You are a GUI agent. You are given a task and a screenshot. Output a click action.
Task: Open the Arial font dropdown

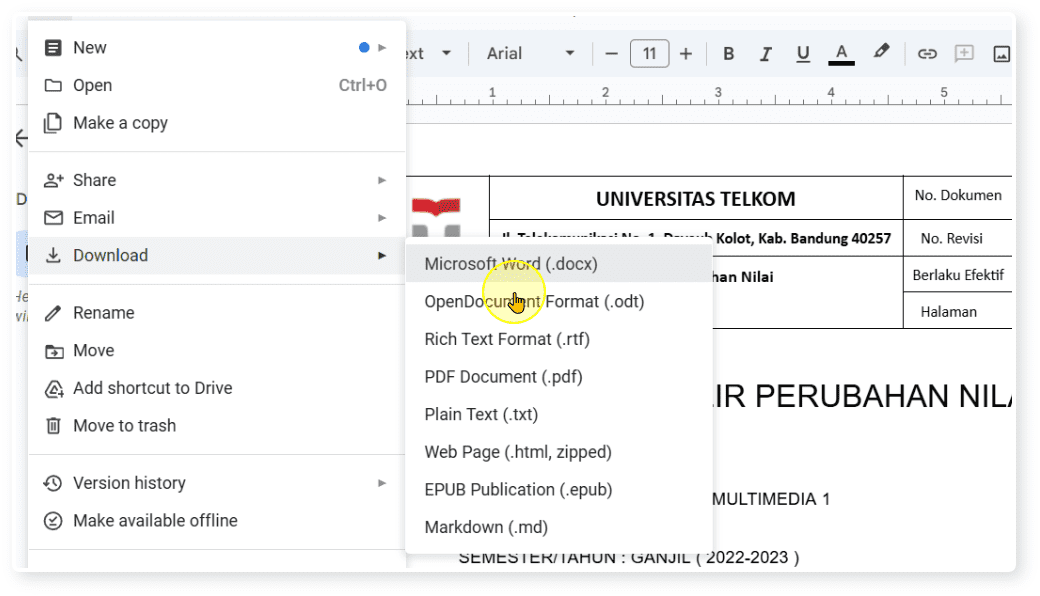[x=530, y=53]
